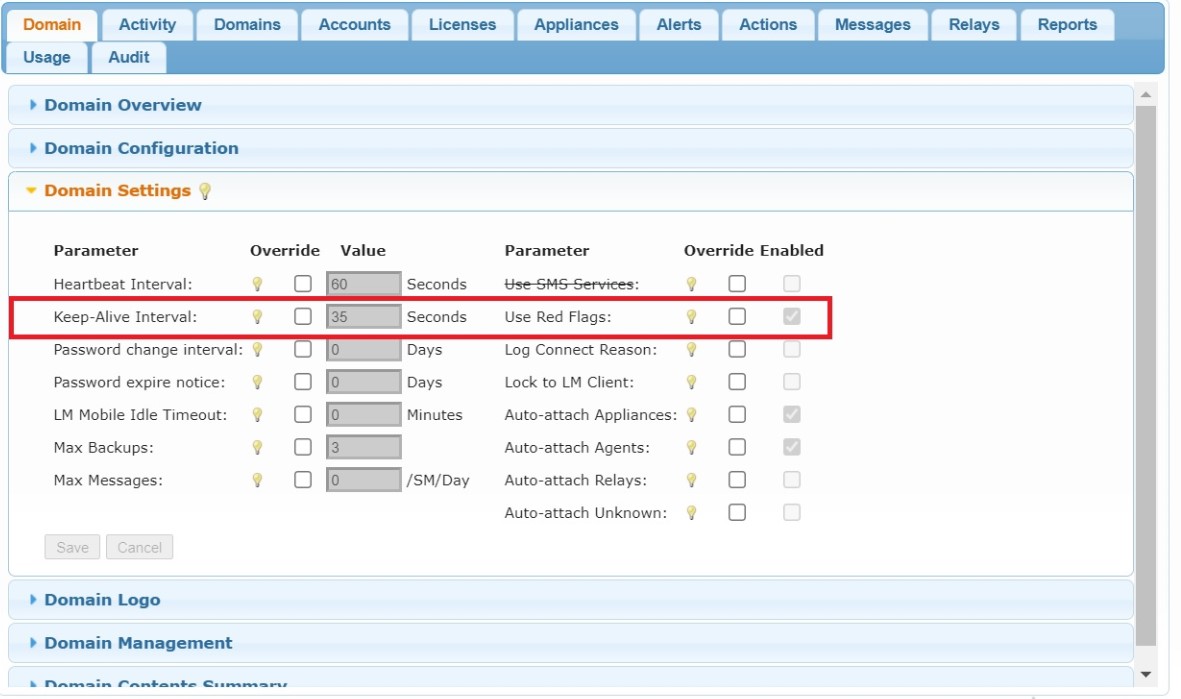Viewport: 1181px width, 699px height.
Task: Open the Actions tab
Action: pyautogui.click(x=768, y=25)
